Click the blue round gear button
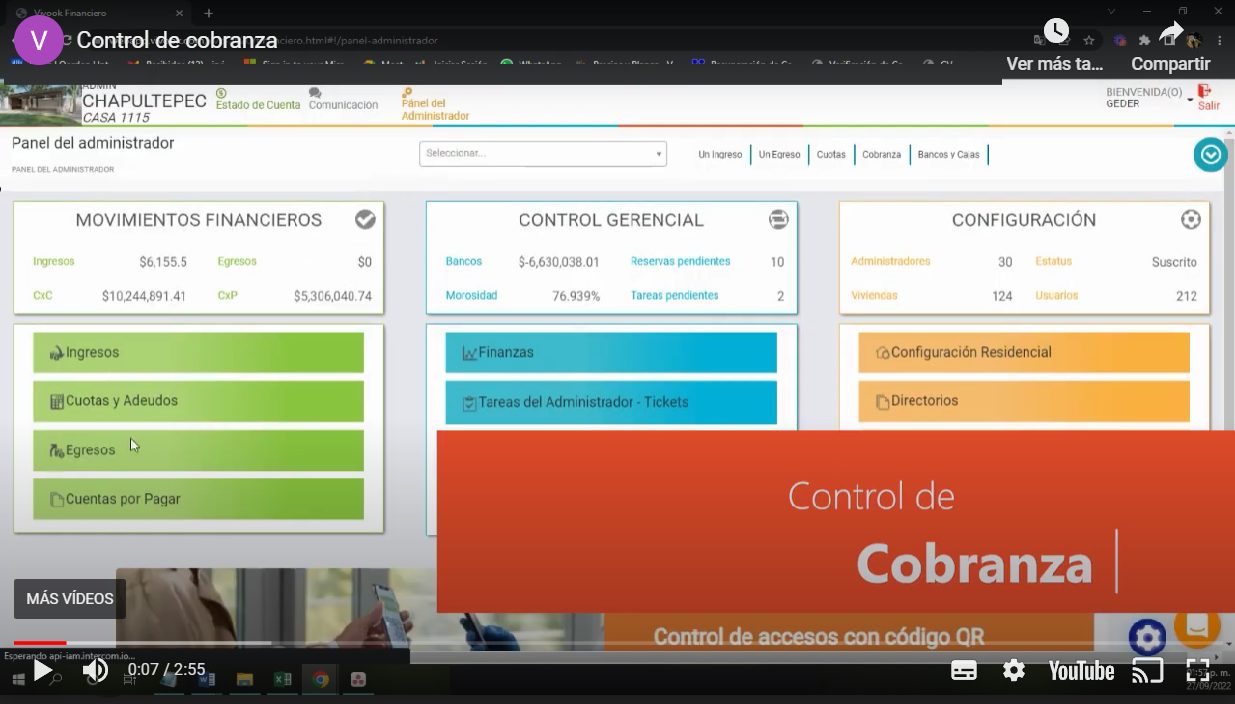The height and width of the screenshot is (704, 1235). (x=1147, y=638)
